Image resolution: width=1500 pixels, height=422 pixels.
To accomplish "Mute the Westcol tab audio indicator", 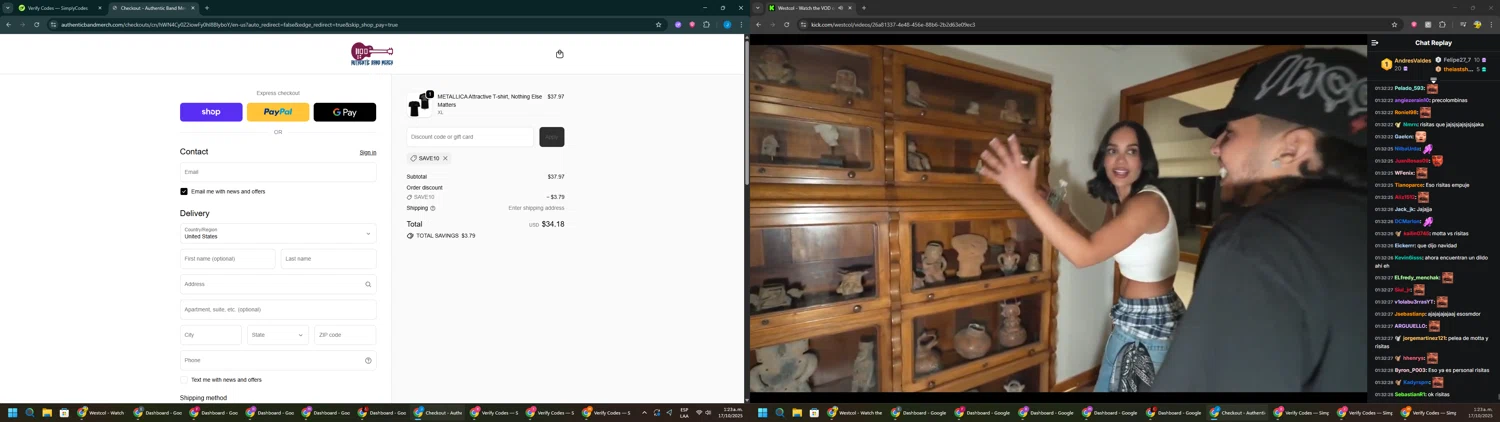I will 840,8.
